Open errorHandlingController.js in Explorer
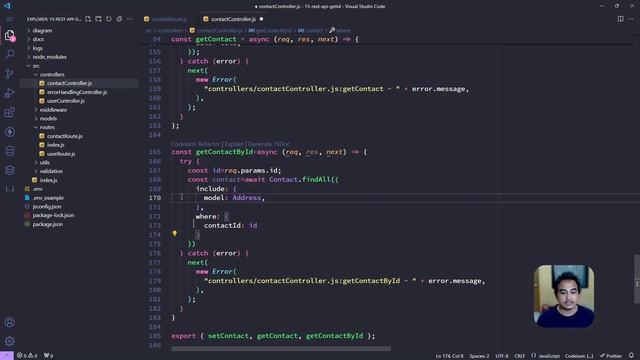The image size is (640, 360). [x=77, y=92]
